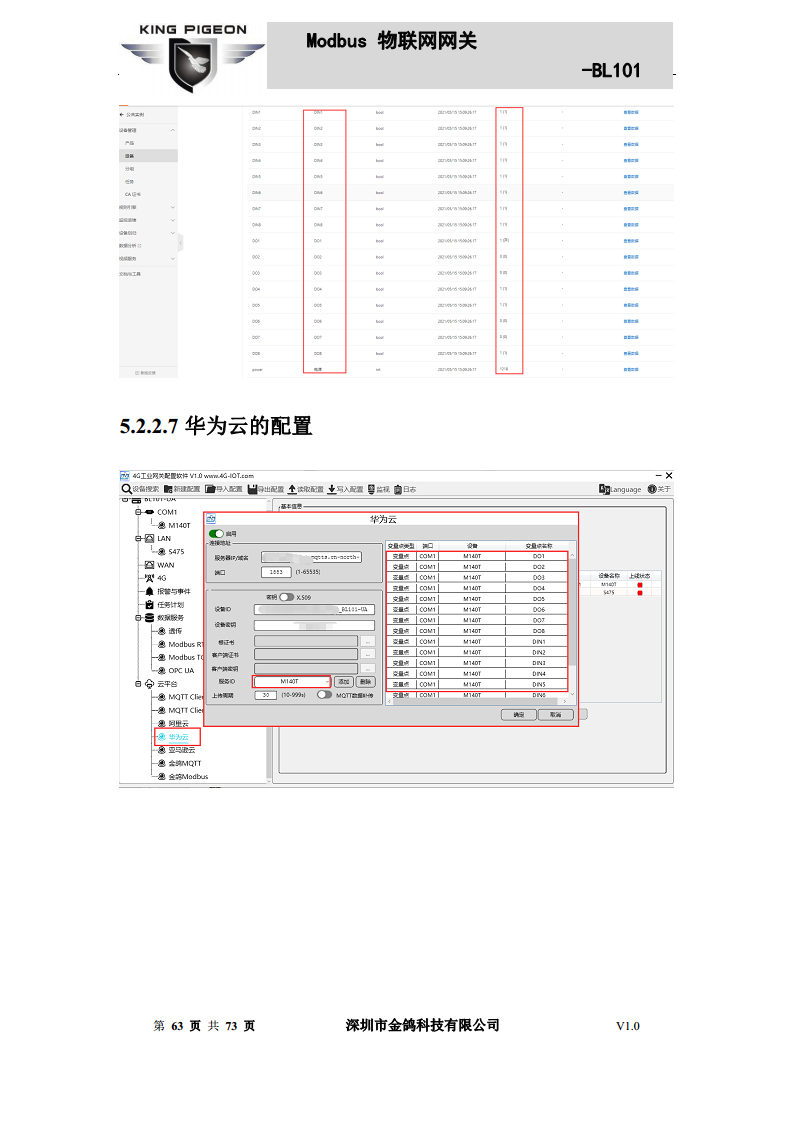The image size is (793, 1122).
Task: Open the 金鸽MQTT tree node
Action: coord(180,764)
